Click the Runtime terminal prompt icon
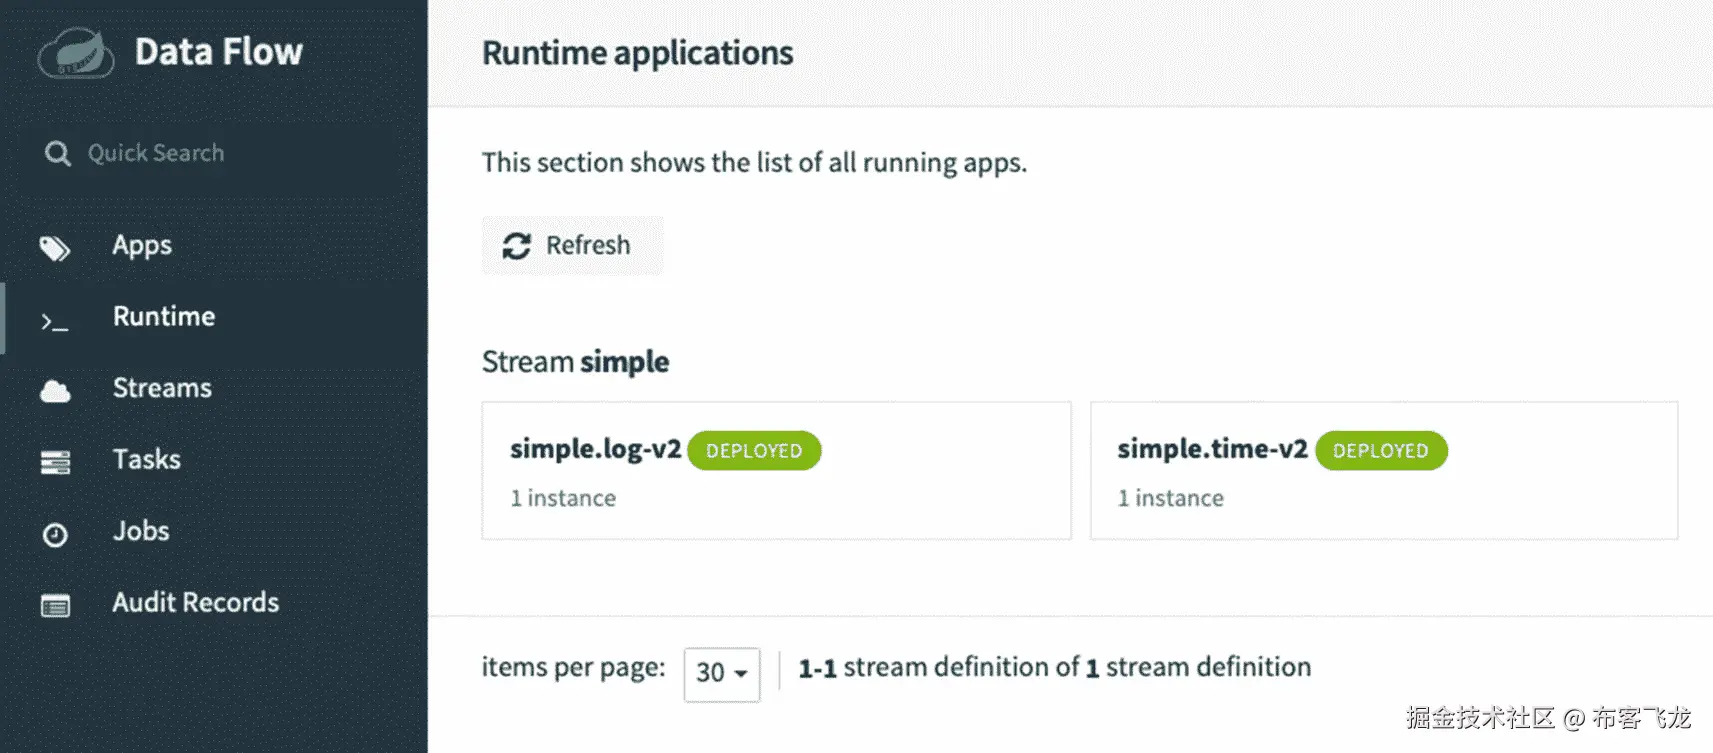Viewport: 1713px width, 753px height. click(54, 321)
